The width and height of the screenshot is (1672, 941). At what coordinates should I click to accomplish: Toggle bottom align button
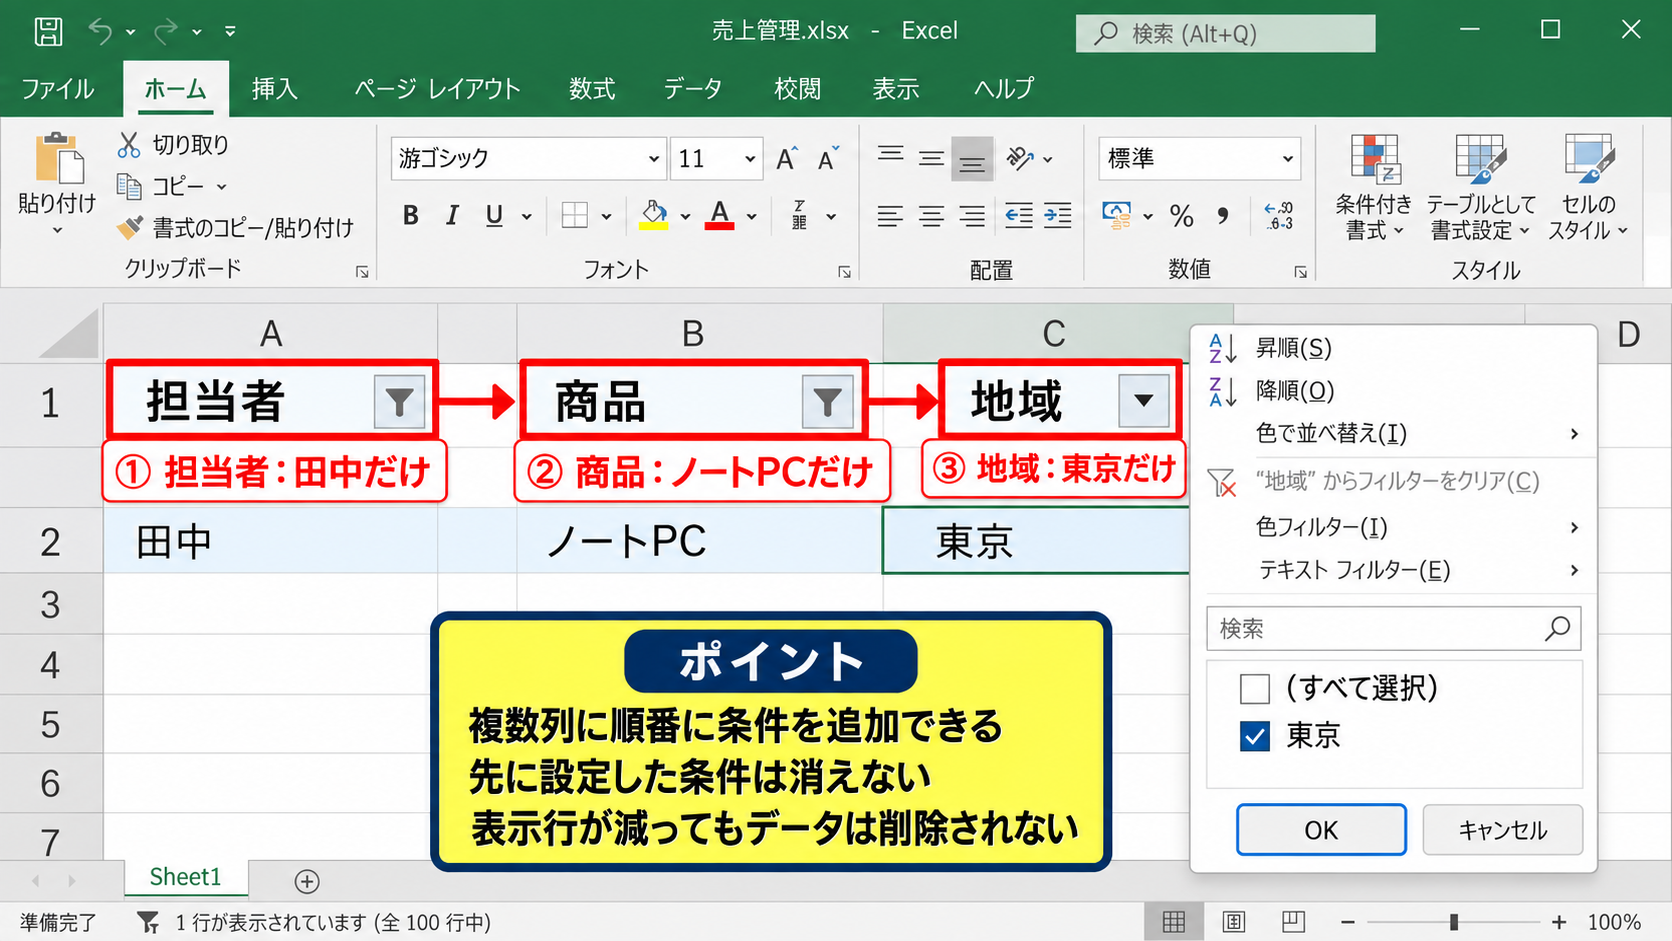tap(972, 159)
